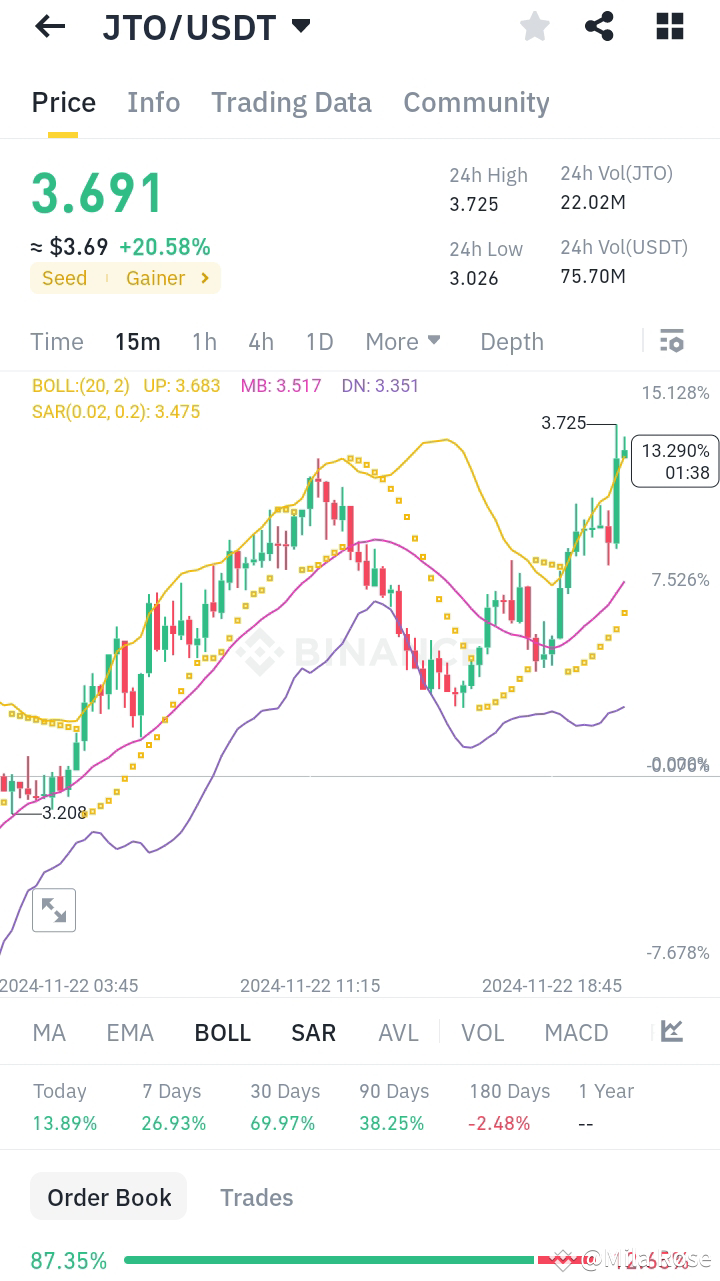This screenshot has height=1281, width=720.
Task: Open chart settings icon beside Depth
Action: click(x=671, y=341)
